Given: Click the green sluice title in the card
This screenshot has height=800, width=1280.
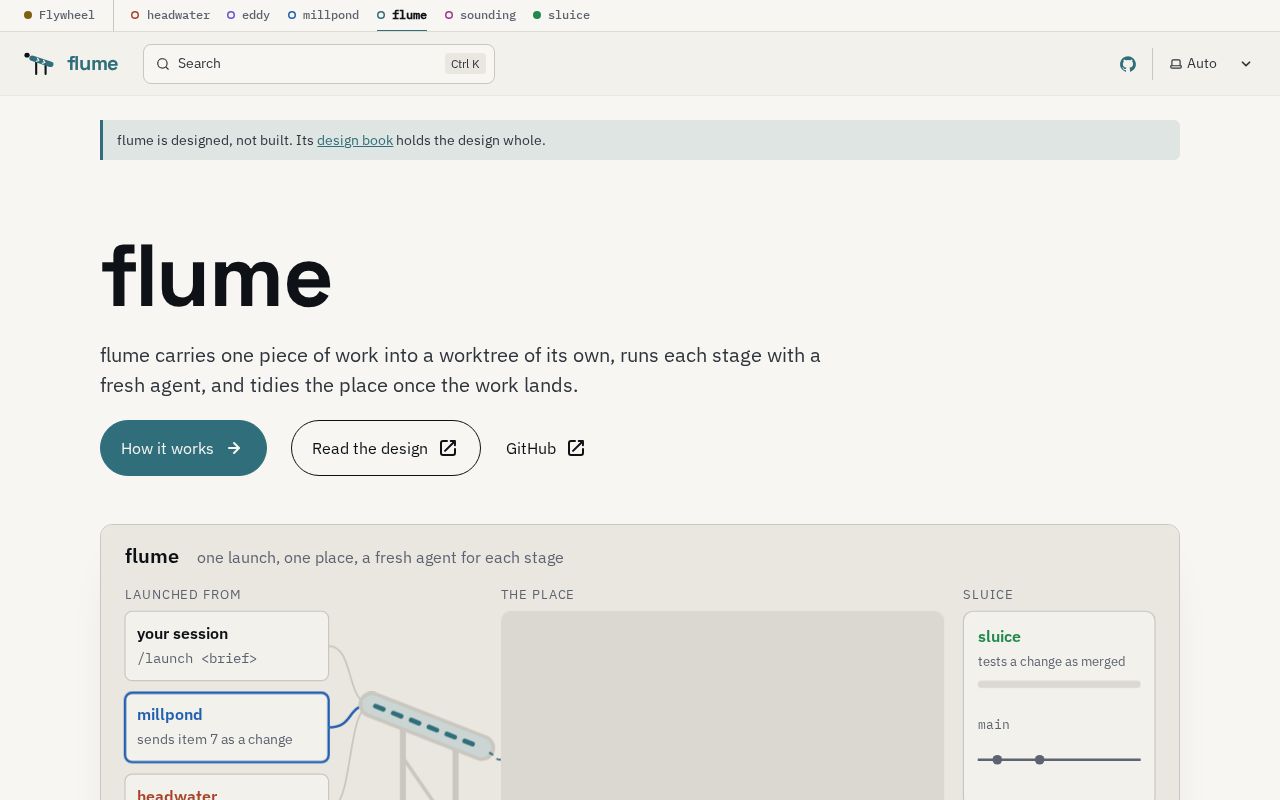Looking at the screenshot, I should coord(999,636).
